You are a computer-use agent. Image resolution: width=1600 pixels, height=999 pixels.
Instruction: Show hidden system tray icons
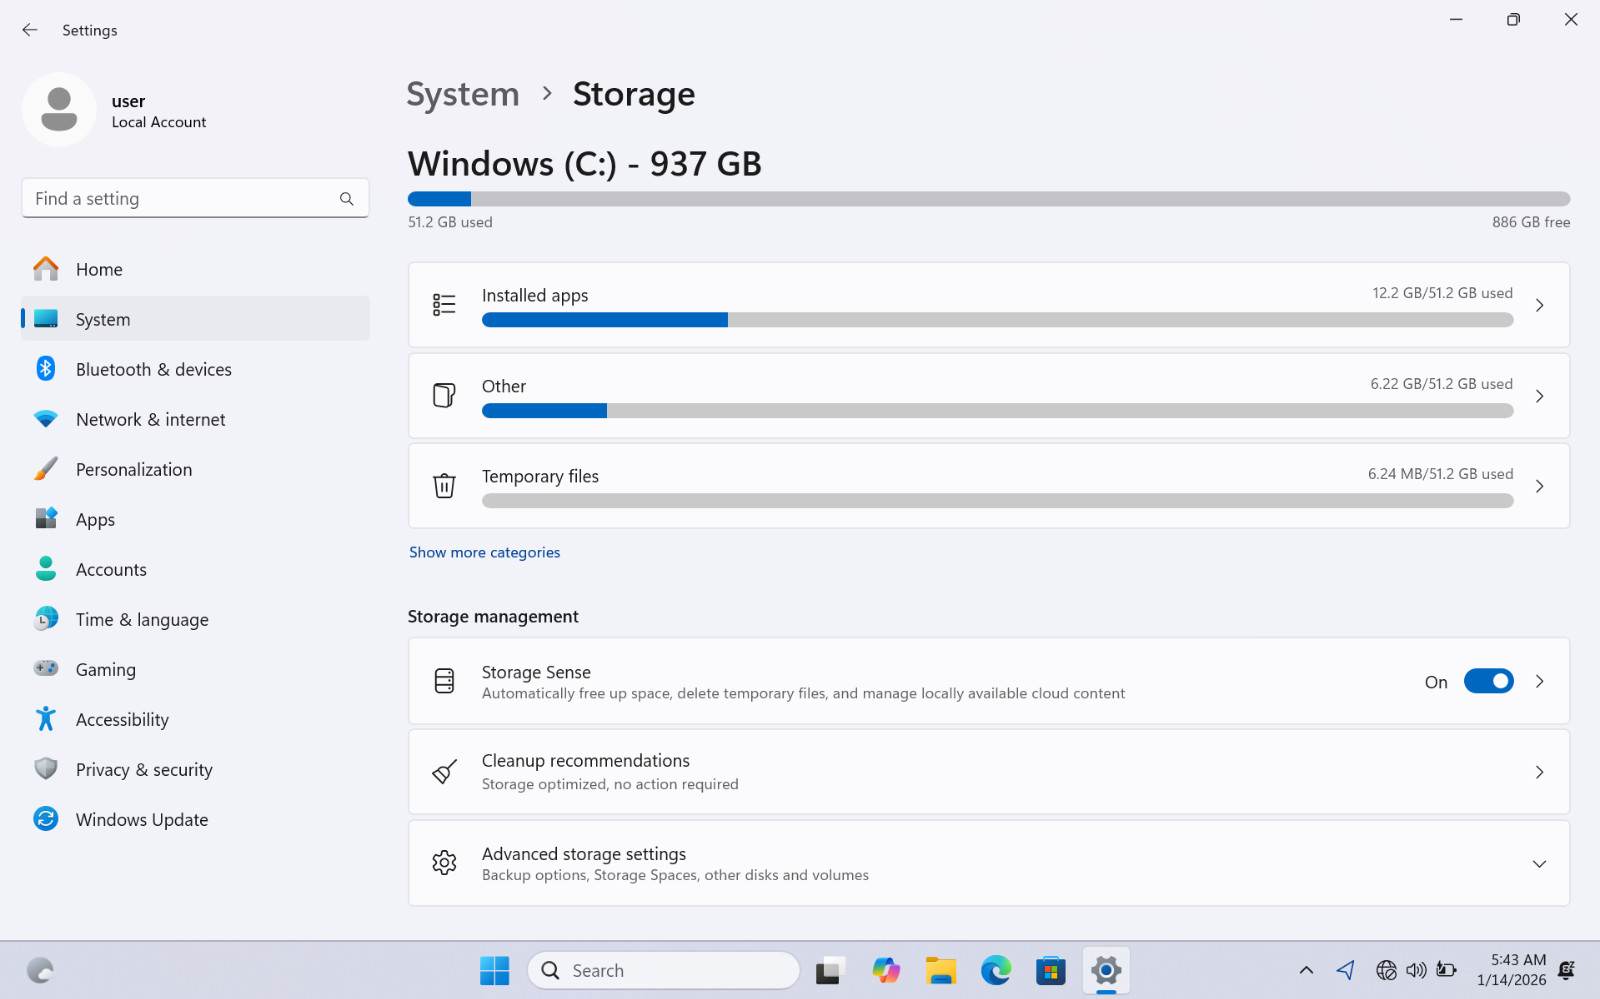coord(1306,970)
